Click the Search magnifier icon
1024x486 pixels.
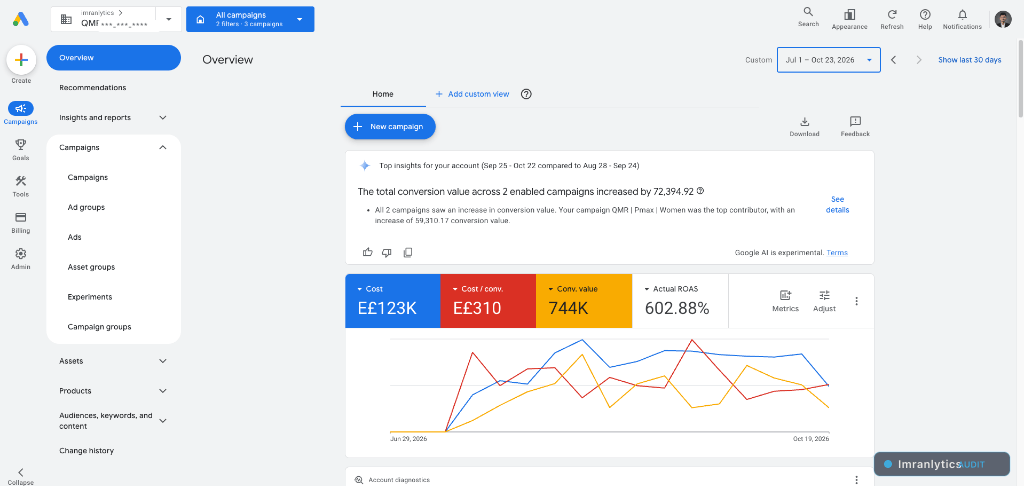click(808, 12)
